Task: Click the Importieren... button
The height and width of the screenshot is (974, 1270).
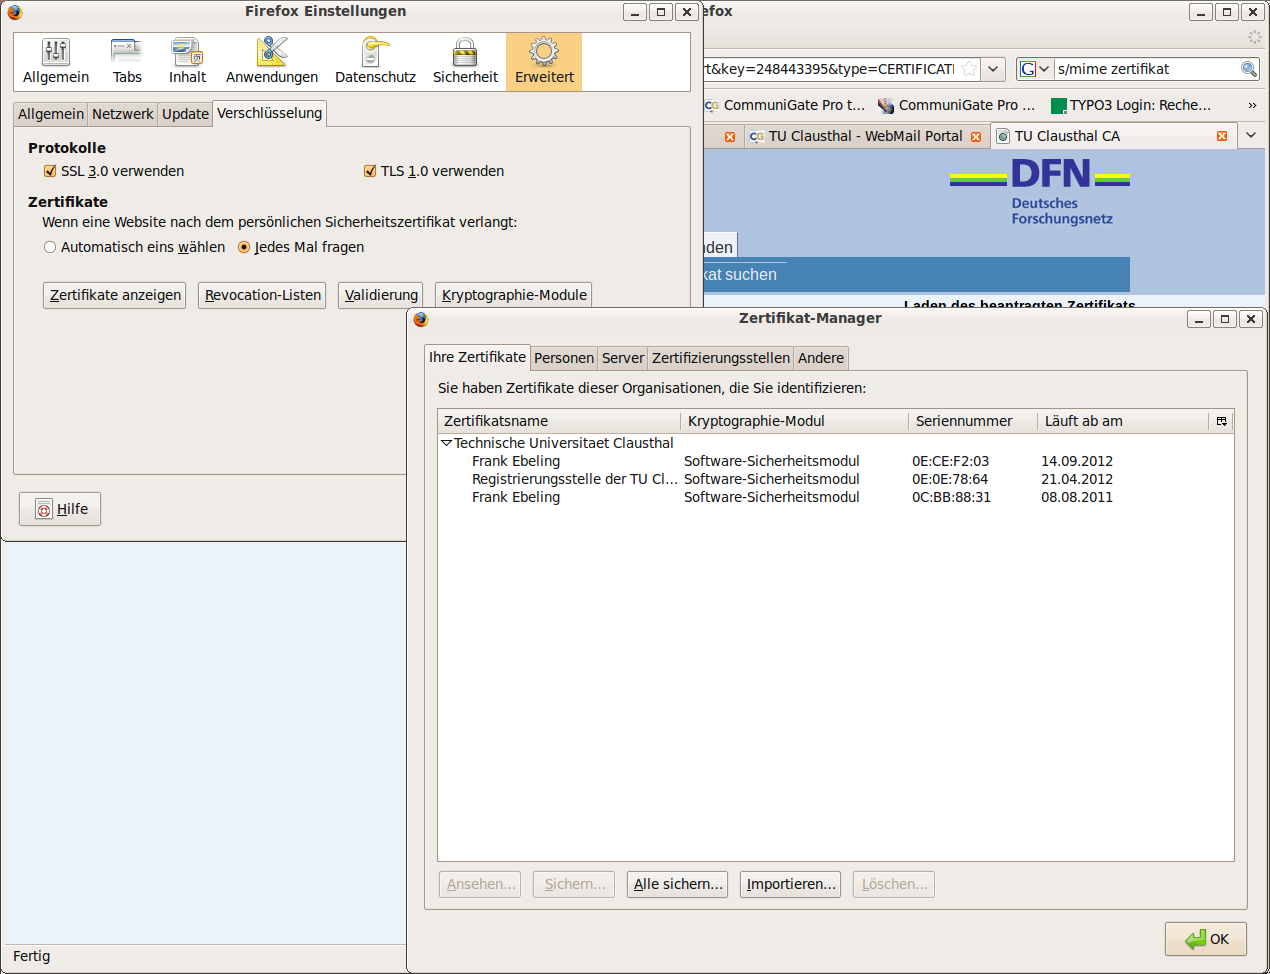Action: tap(790, 884)
